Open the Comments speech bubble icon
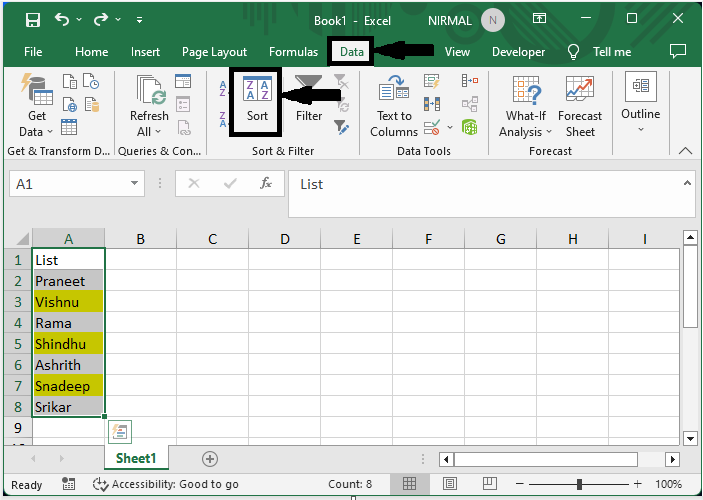This screenshot has height=500, width=703. tap(677, 52)
